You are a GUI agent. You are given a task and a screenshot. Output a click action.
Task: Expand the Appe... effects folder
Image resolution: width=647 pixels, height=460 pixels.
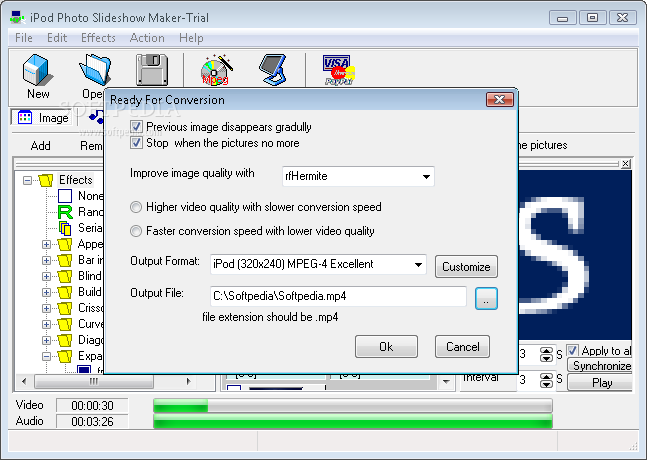[46, 244]
